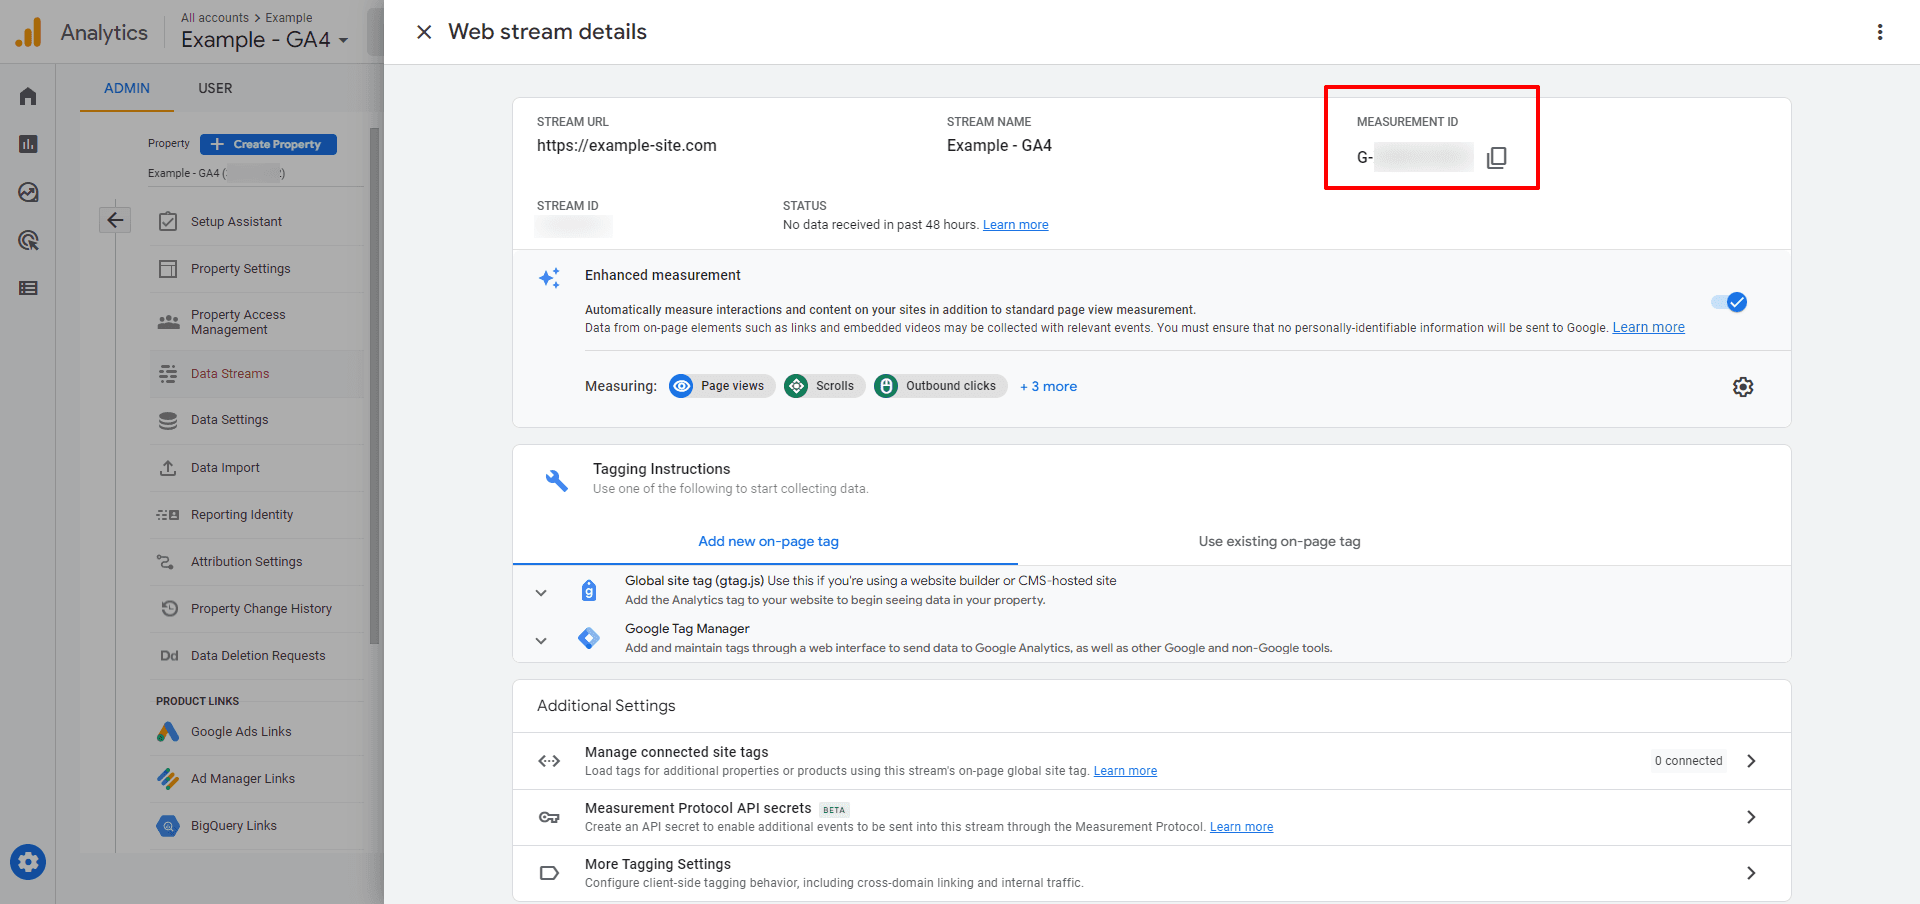Viewport: 1920px width, 904px height.
Task: Open Data Settings
Action: [x=257, y=420]
